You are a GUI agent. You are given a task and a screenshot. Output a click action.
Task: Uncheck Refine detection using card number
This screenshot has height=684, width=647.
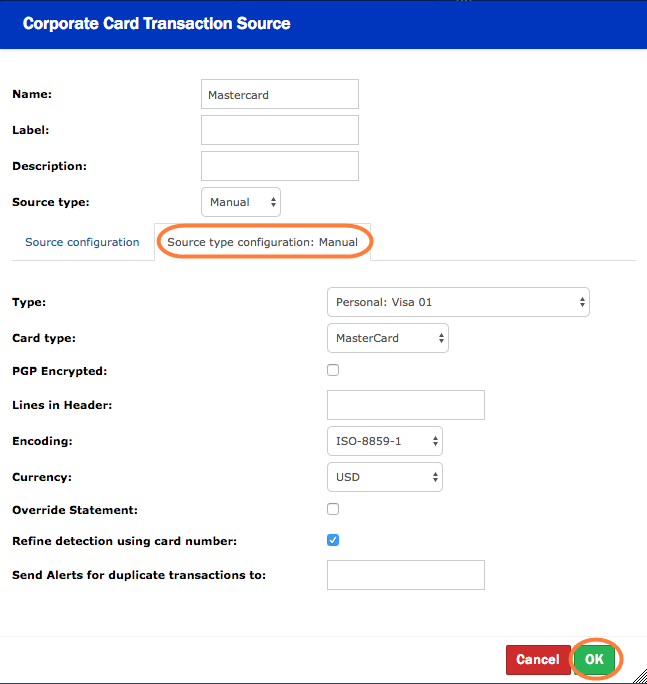333,541
